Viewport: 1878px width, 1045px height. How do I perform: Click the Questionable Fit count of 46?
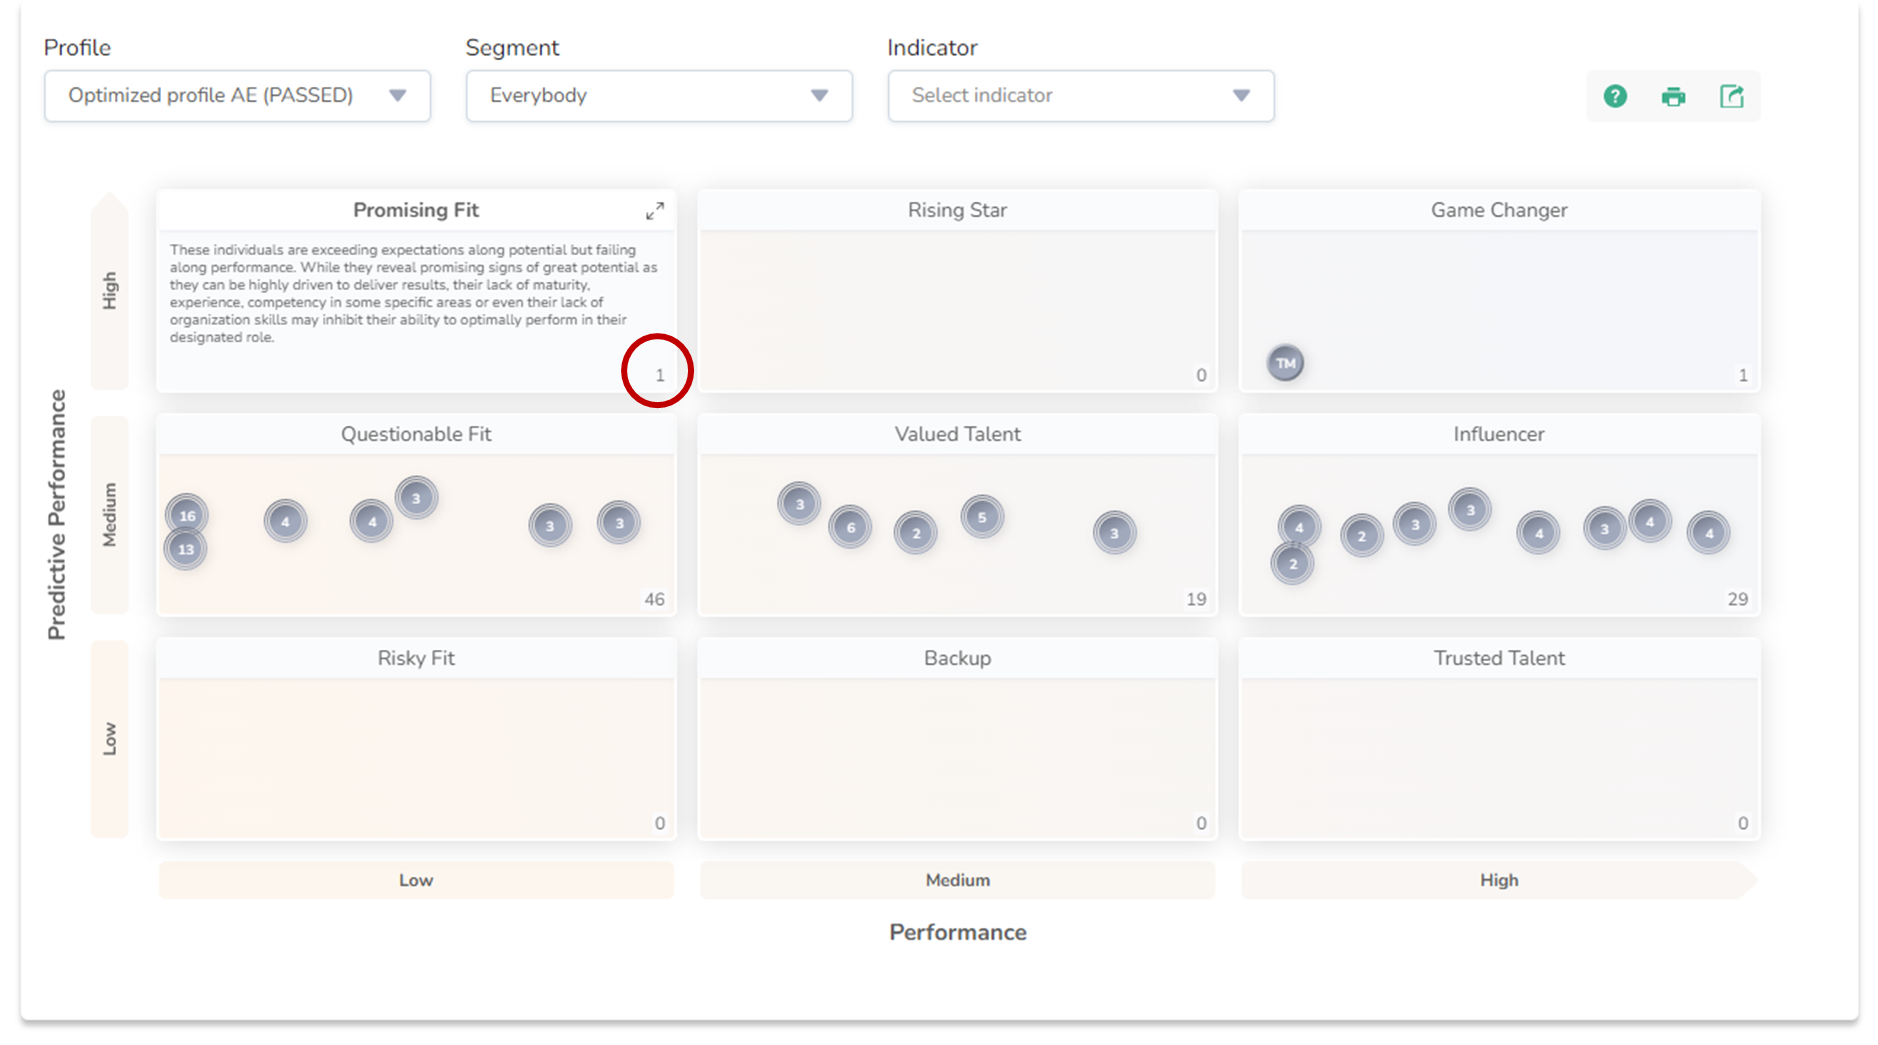pos(654,599)
